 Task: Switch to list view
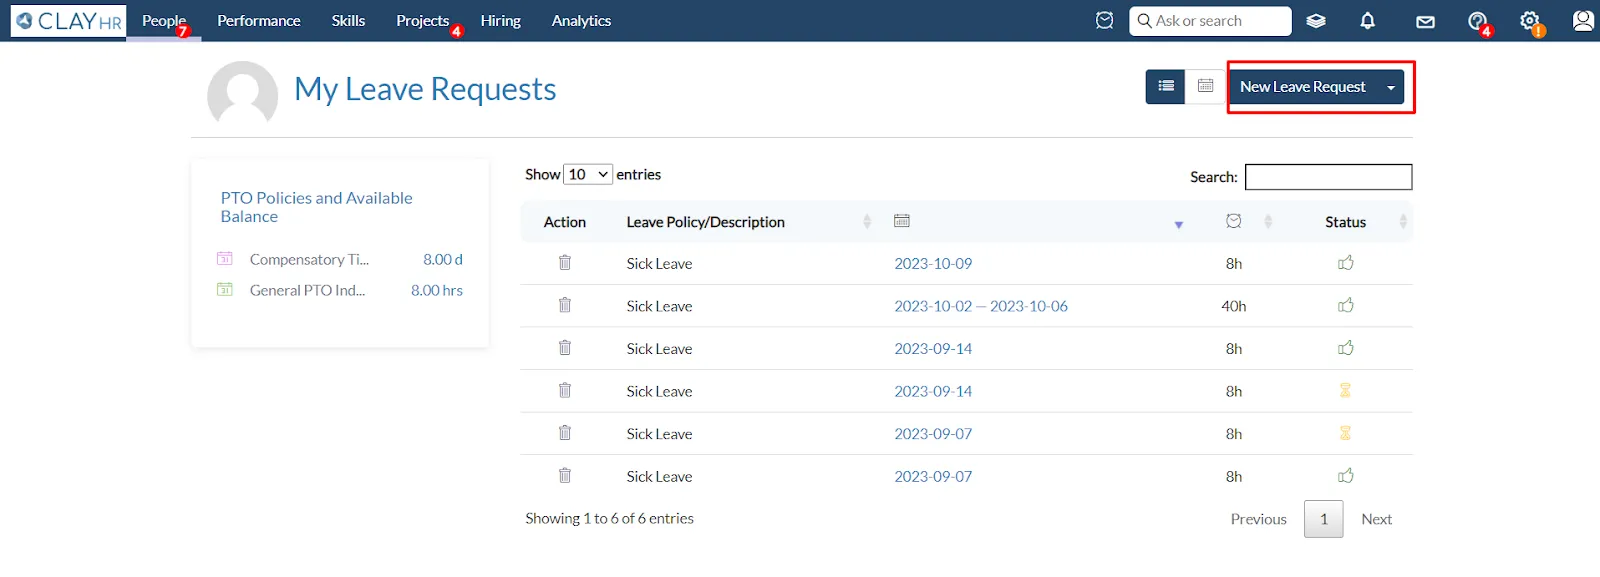[1166, 87]
